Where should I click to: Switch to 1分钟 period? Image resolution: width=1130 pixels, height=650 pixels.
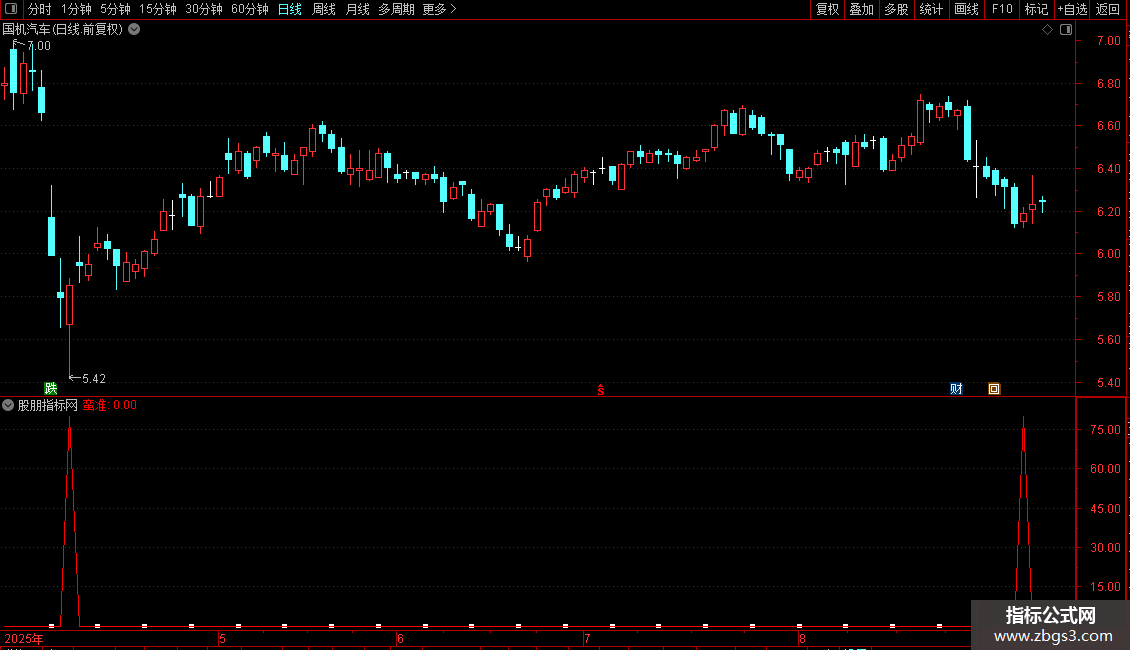(76, 9)
